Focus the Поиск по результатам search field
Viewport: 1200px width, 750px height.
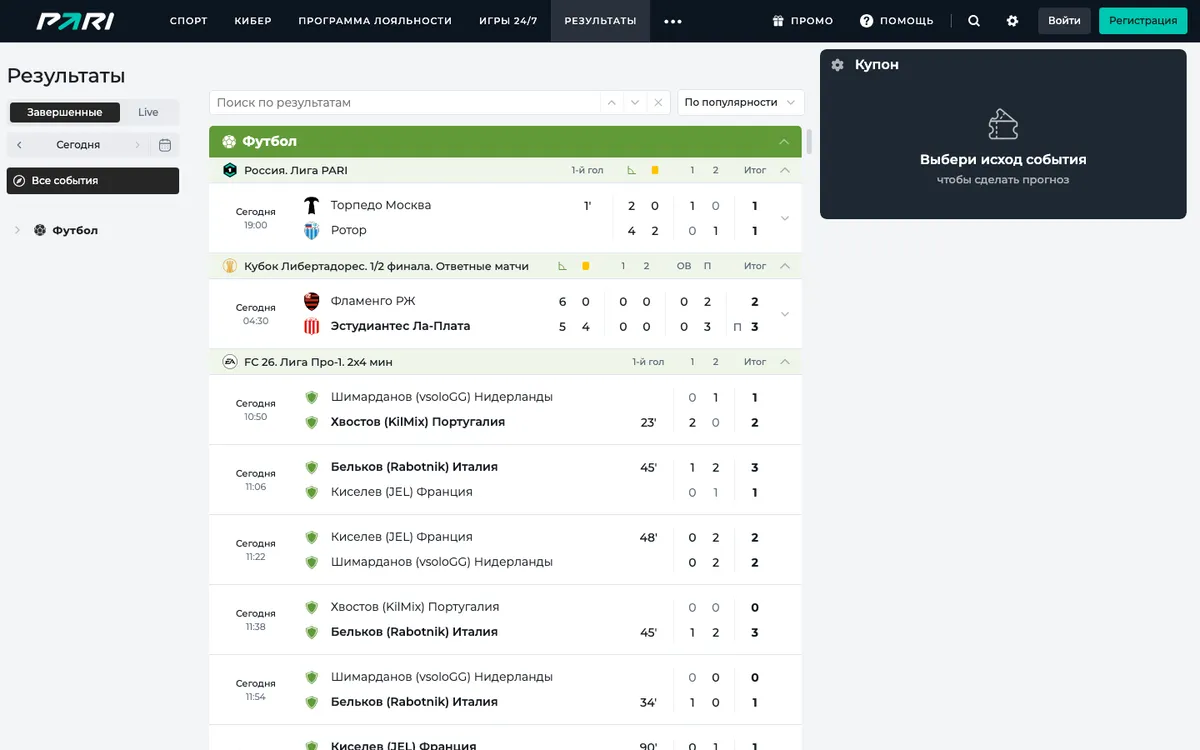pos(405,102)
